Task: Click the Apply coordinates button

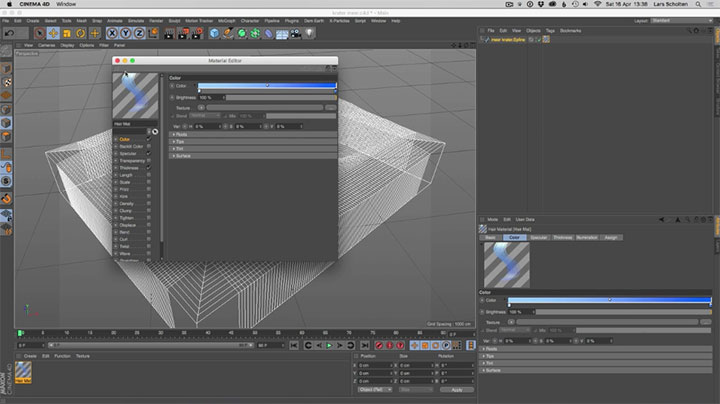Action: click(x=456, y=390)
